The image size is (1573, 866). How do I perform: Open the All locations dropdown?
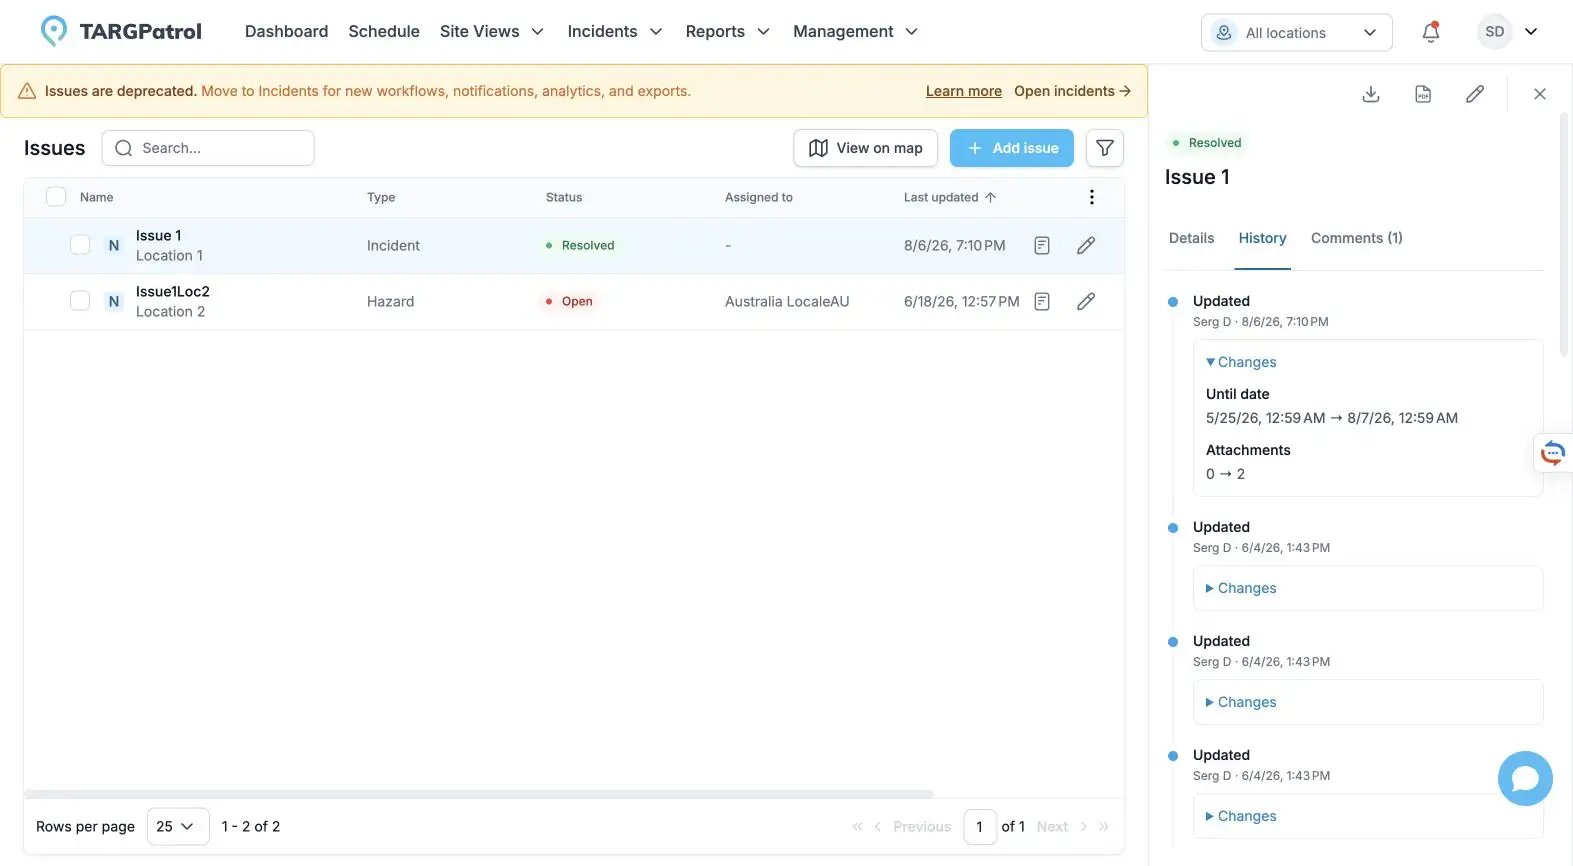pyautogui.click(x=1297, y=32)
